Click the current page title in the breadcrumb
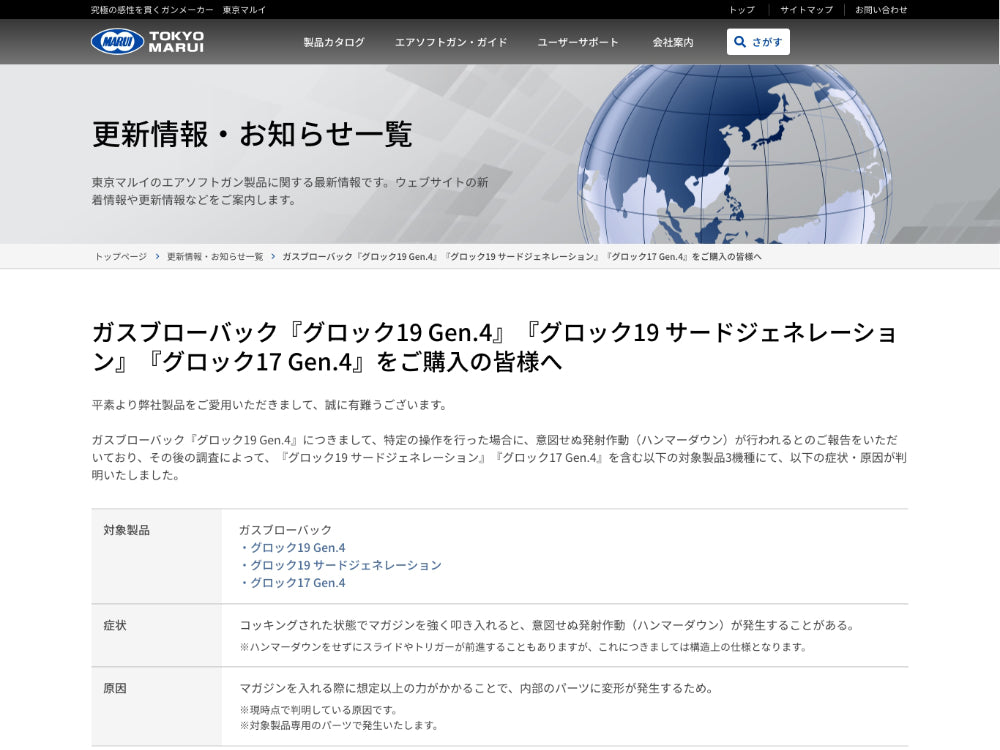 tap(522, 257)
